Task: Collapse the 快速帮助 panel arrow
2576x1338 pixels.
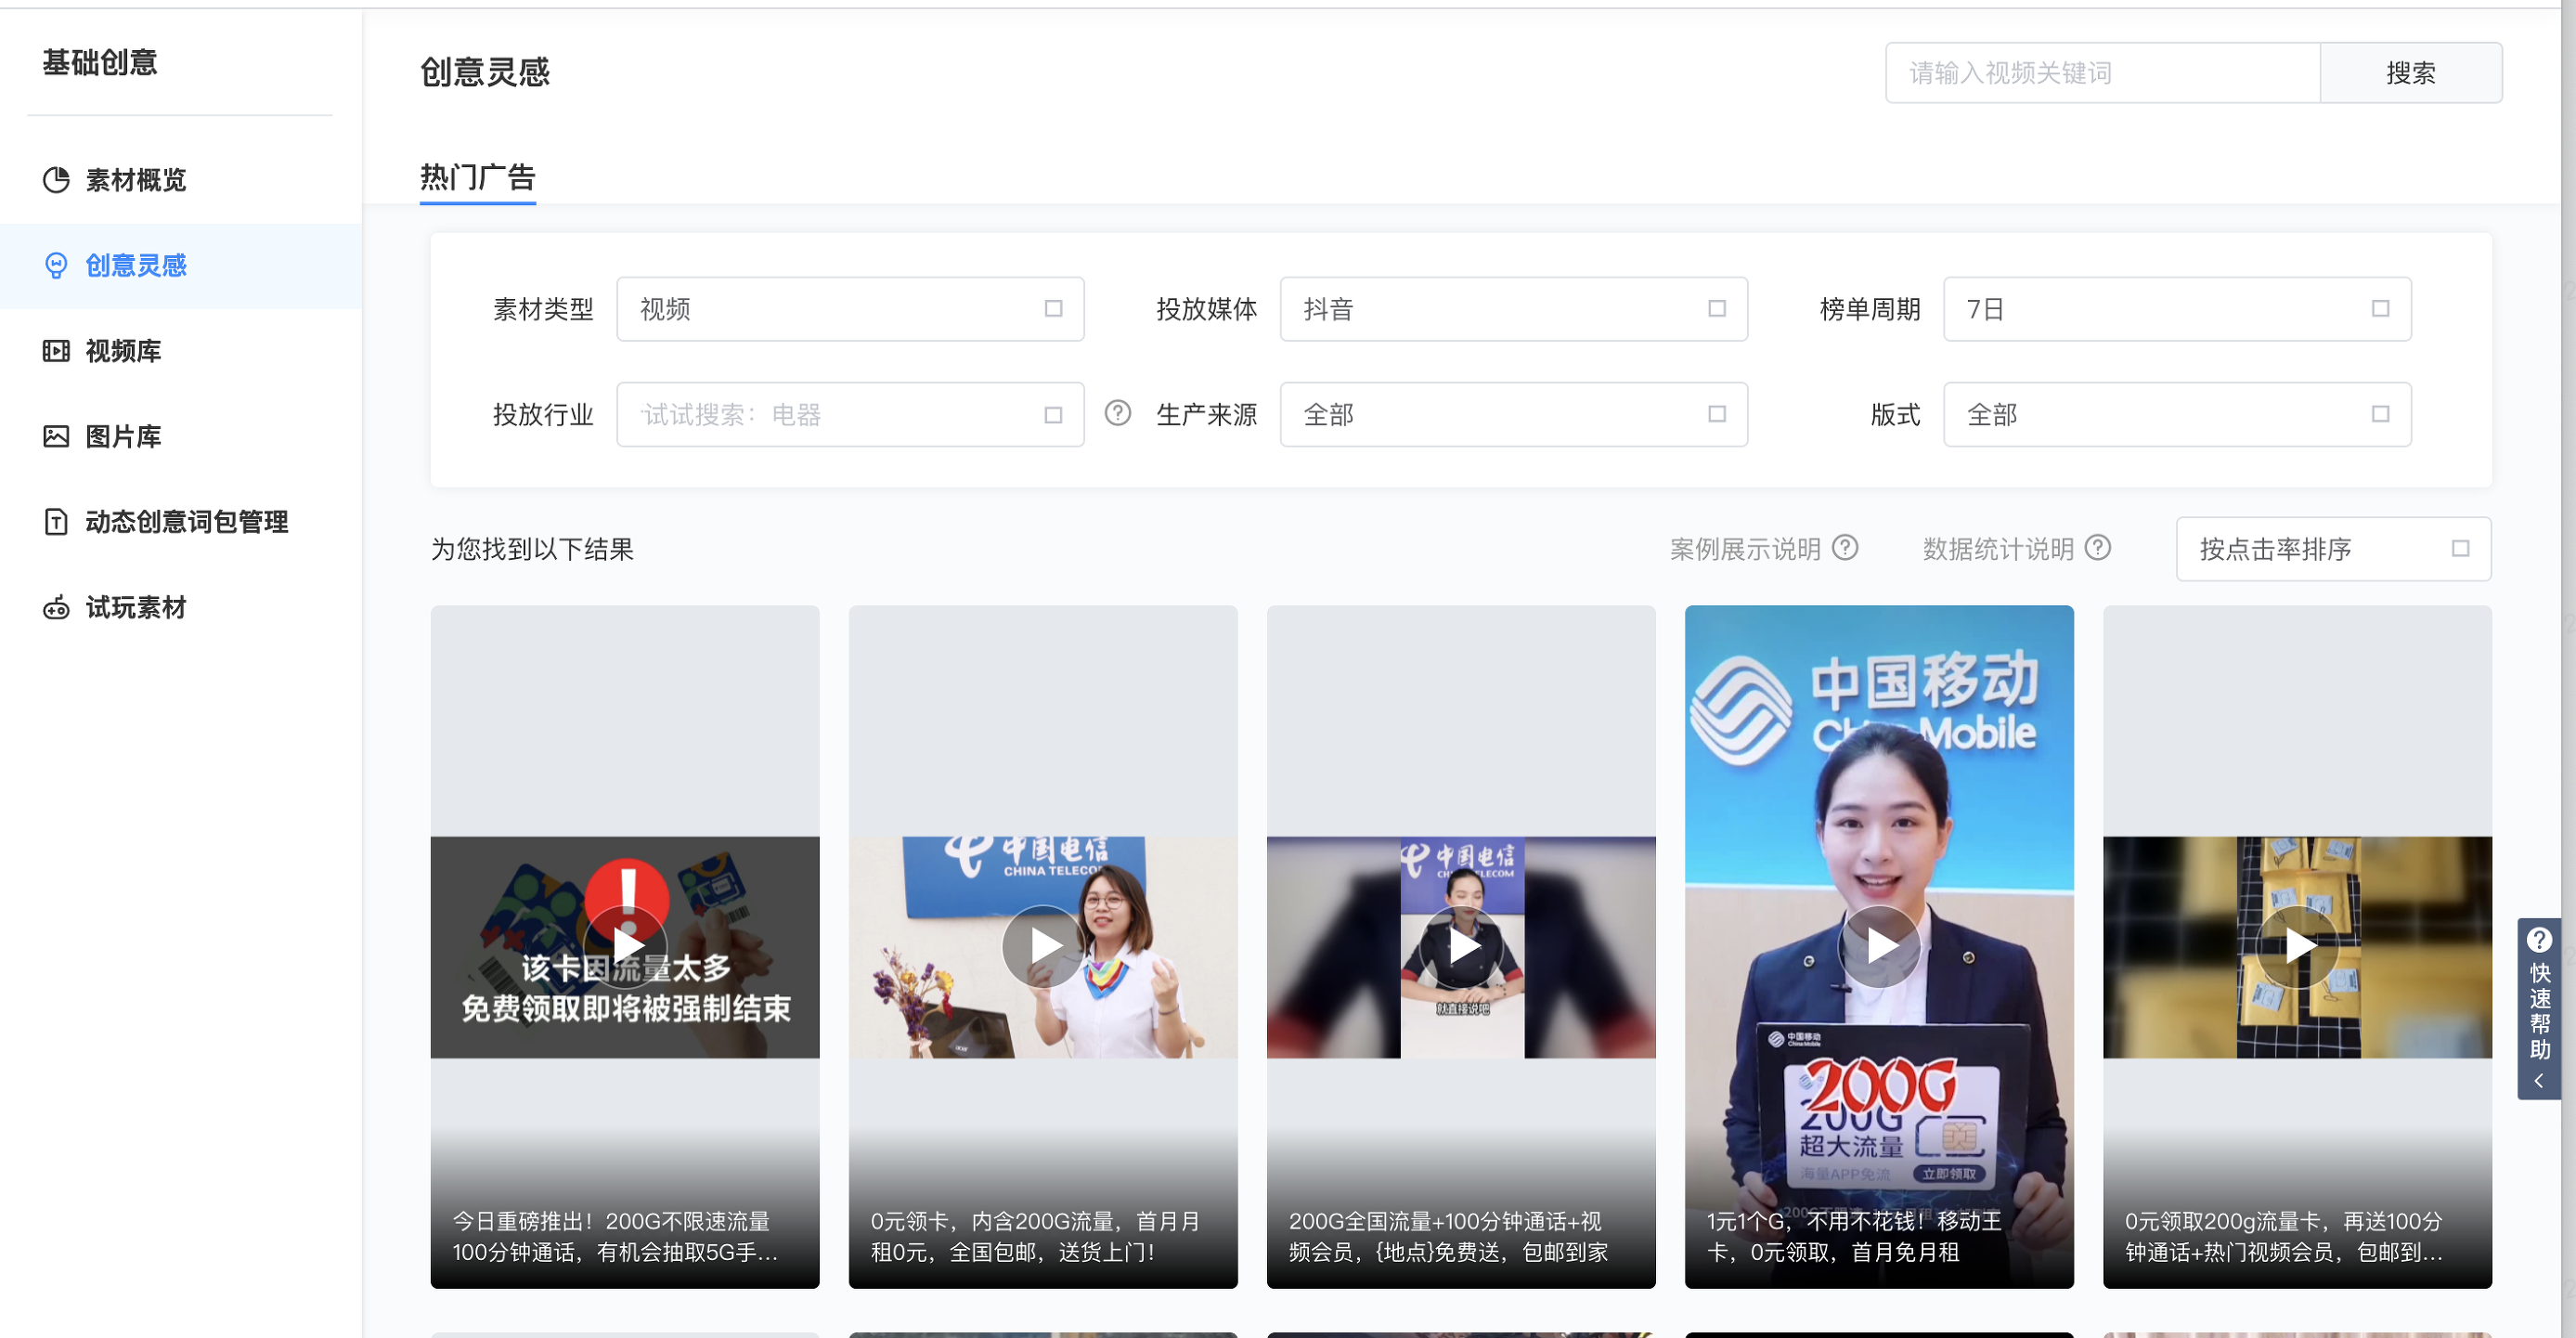Action: [2539, 1081]
